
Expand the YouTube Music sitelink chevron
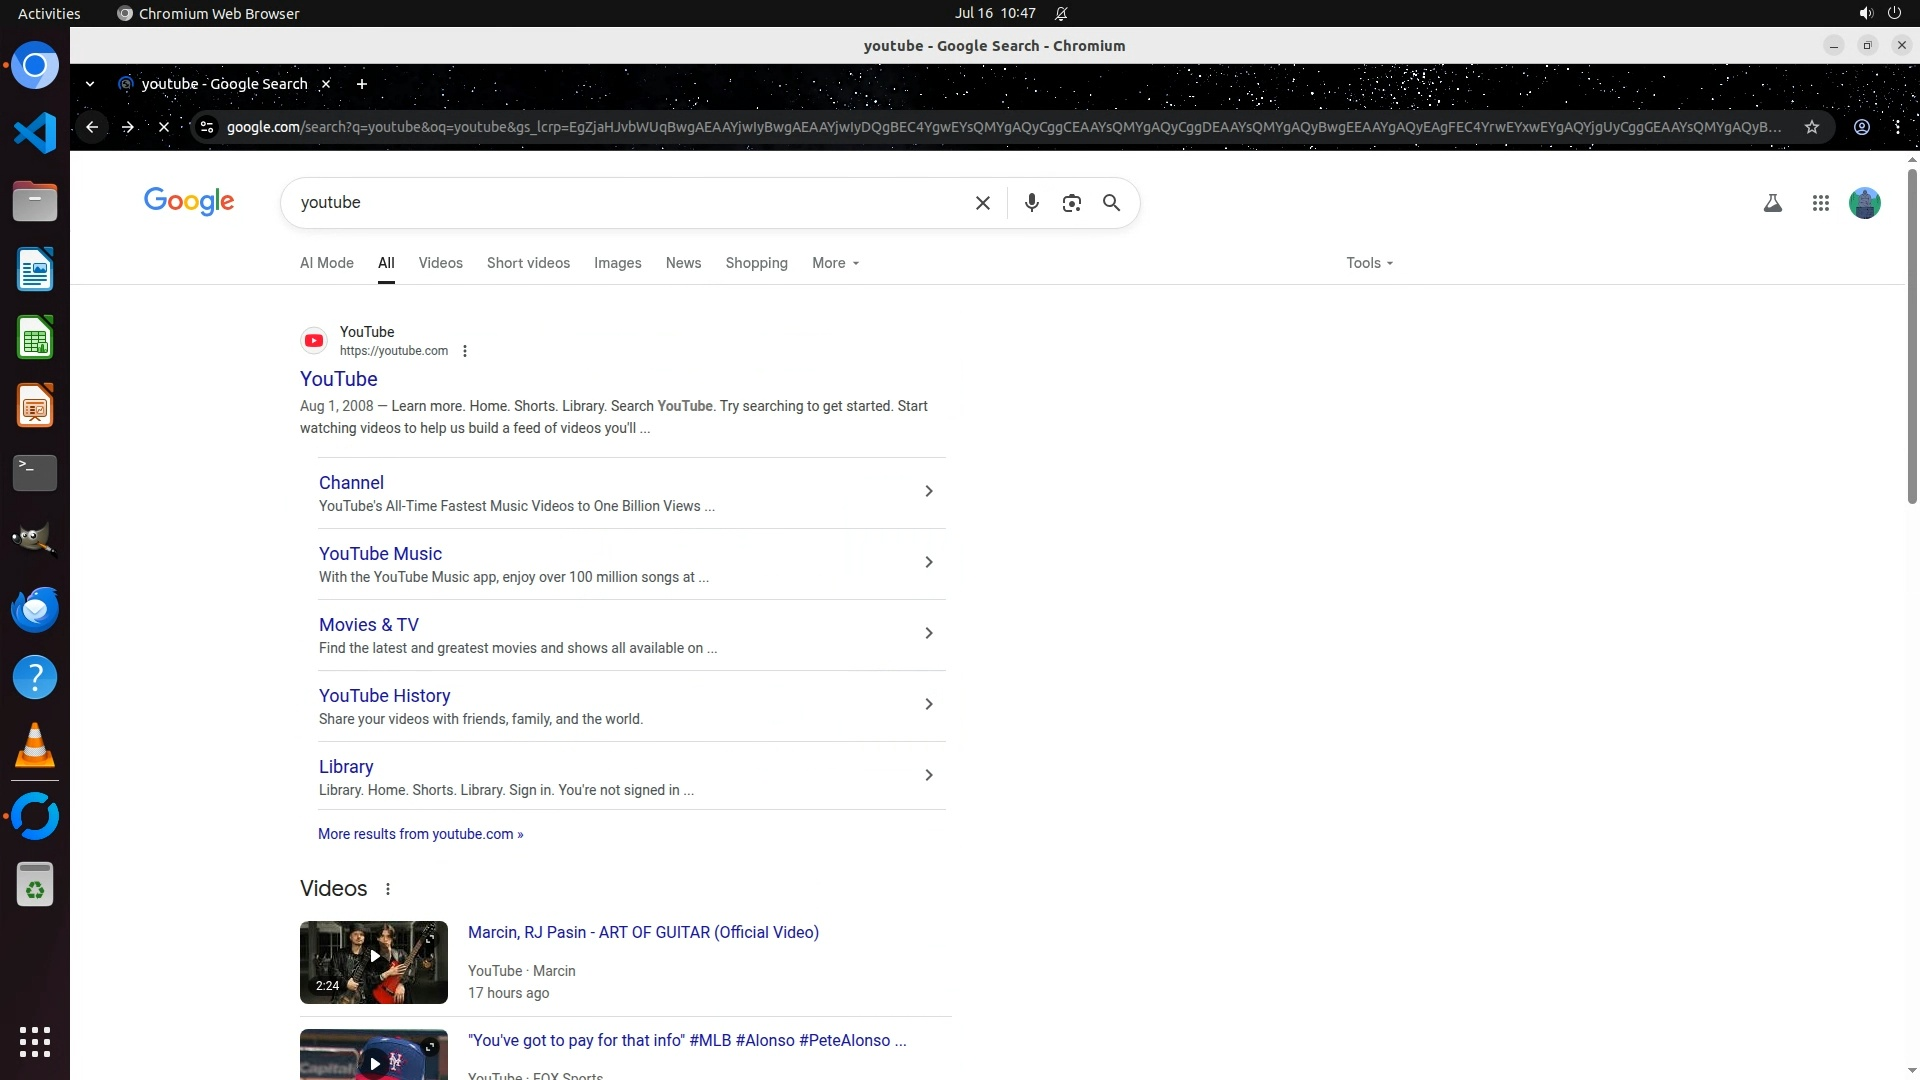[928, 562]
